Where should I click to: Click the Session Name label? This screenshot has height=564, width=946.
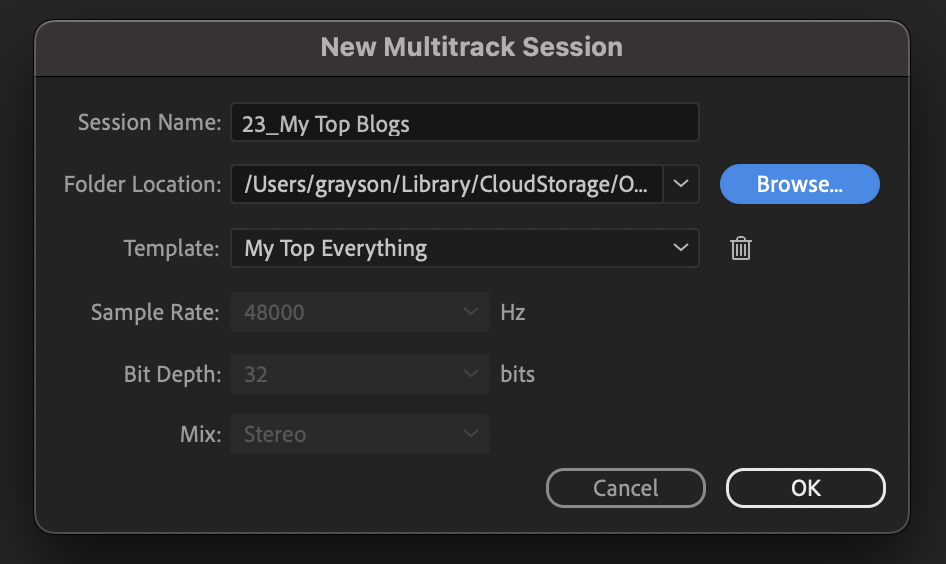(x=150, y=123)
